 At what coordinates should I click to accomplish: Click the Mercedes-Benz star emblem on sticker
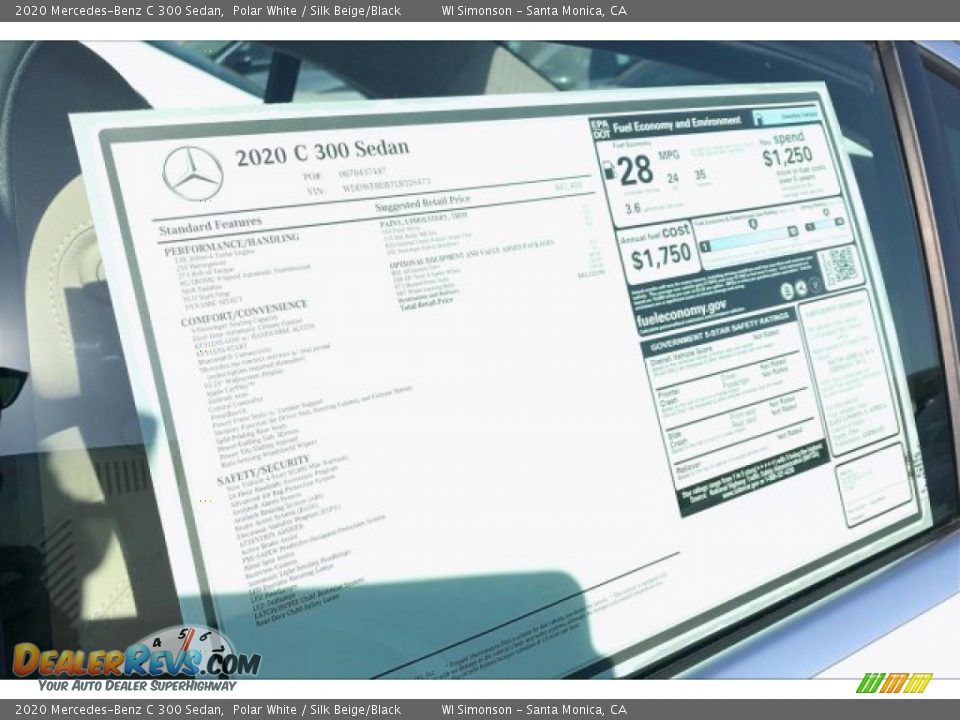(x=193, y=174)
